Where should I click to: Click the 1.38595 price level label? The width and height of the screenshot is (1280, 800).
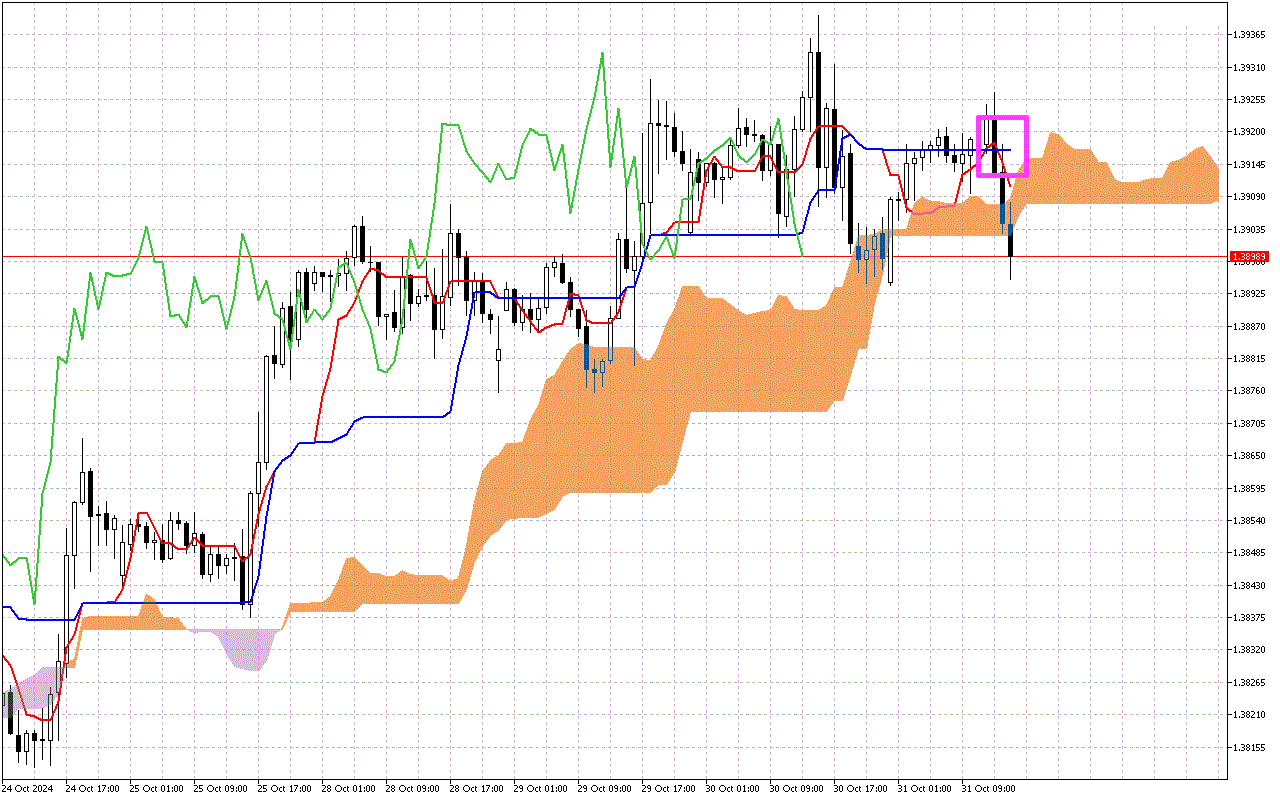pos(1250,489)
